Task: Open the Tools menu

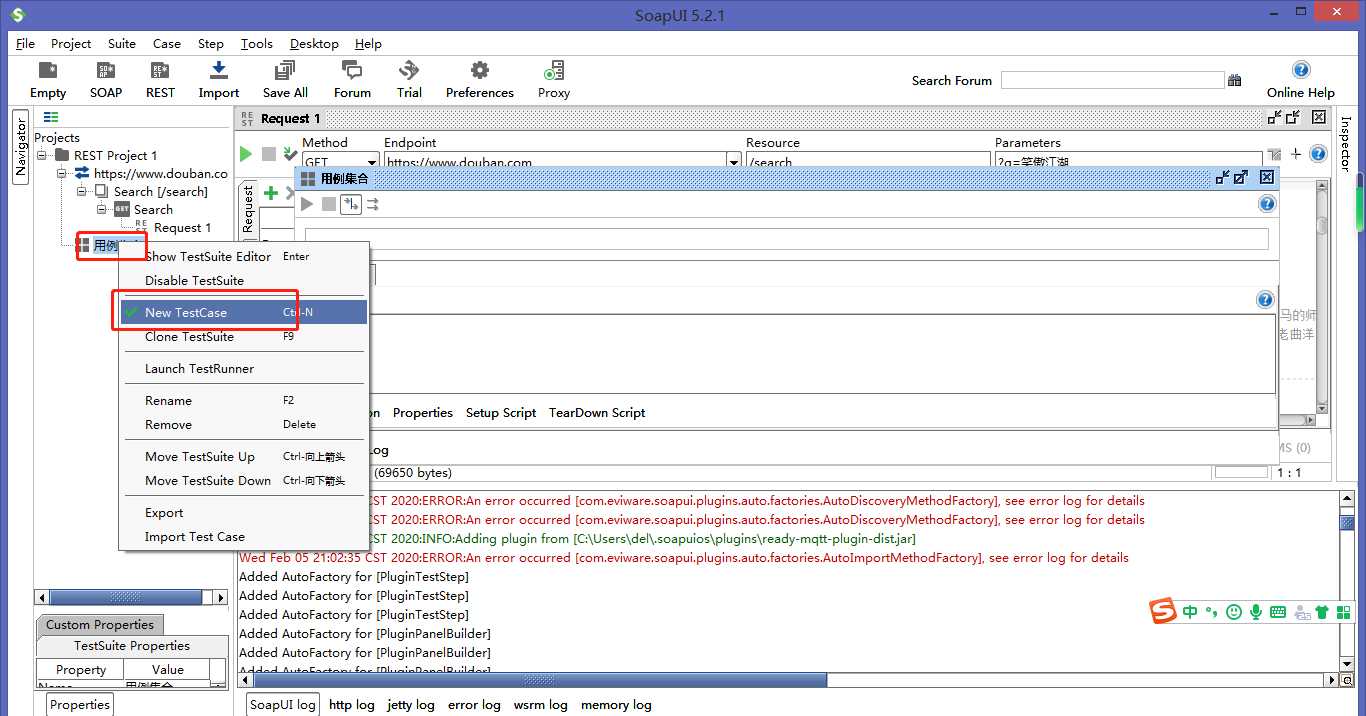Action: pyautogui.click(x=257, y=43)
